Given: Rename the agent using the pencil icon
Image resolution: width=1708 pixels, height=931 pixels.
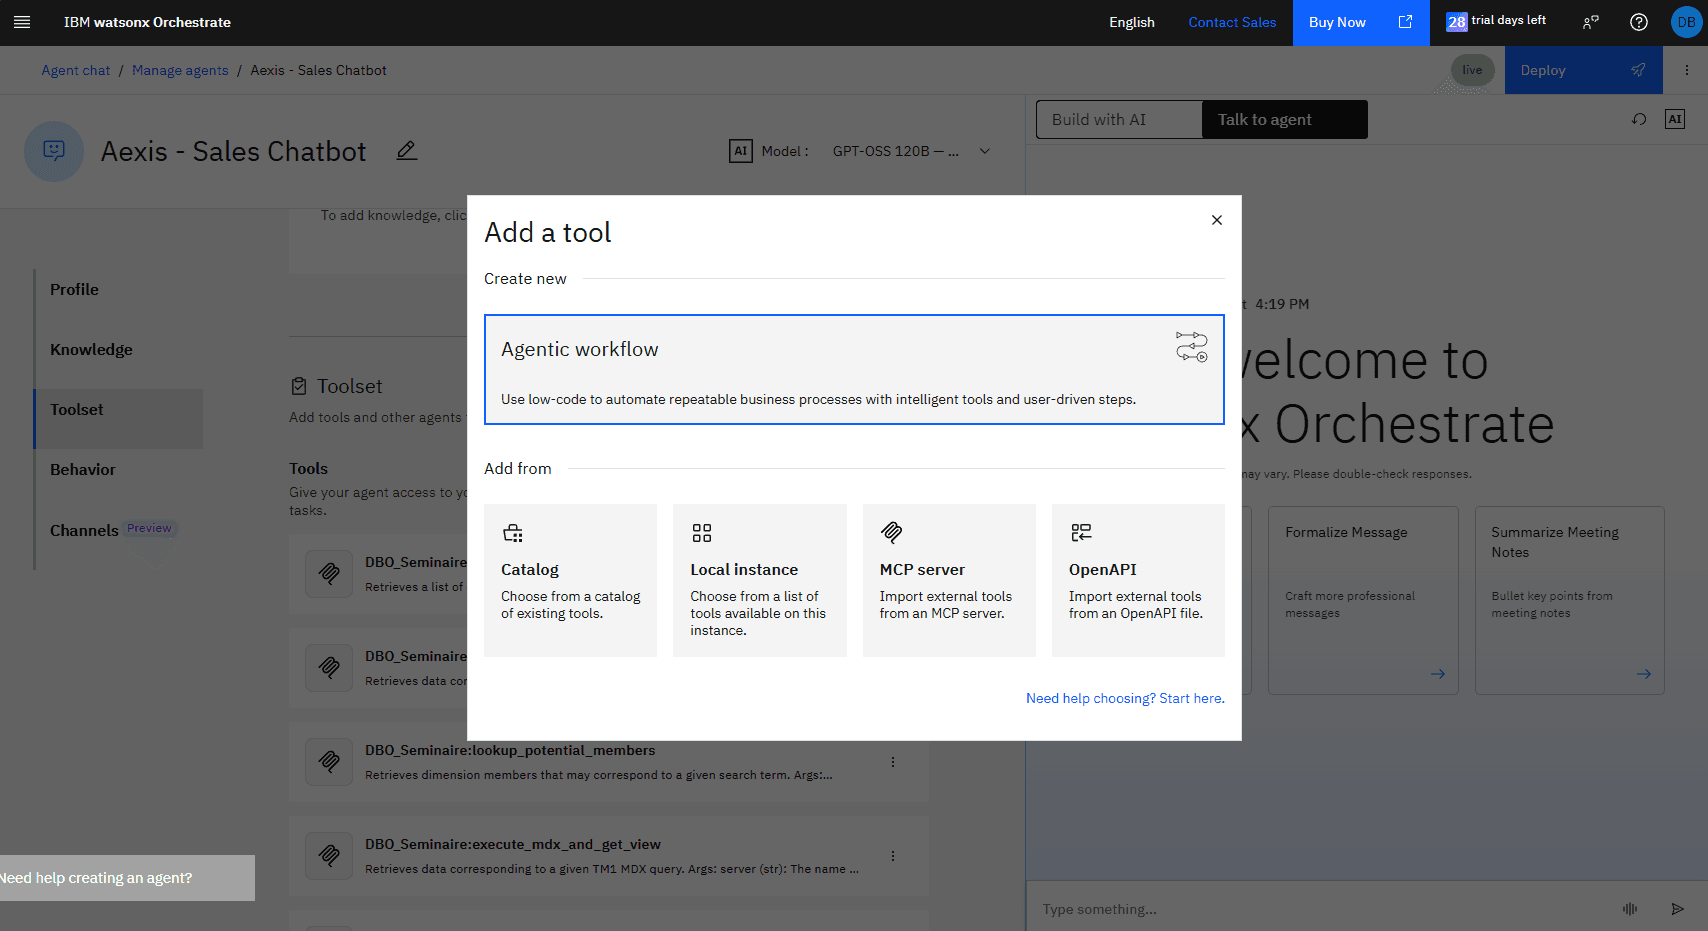Looking at the screenshot, I should click(x=407, y=150).
